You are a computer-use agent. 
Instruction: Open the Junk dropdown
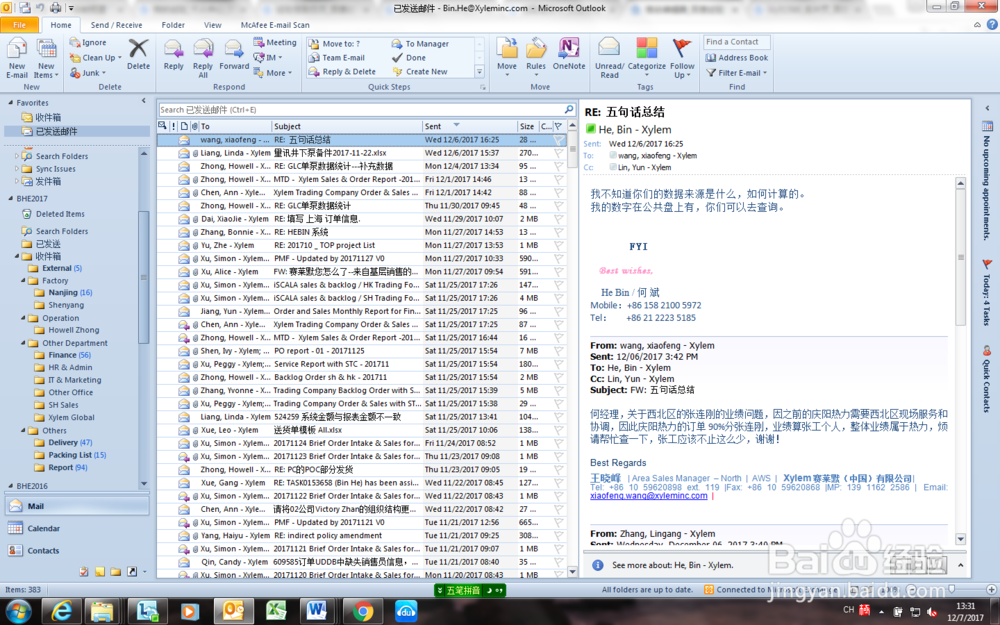point(88,73)
